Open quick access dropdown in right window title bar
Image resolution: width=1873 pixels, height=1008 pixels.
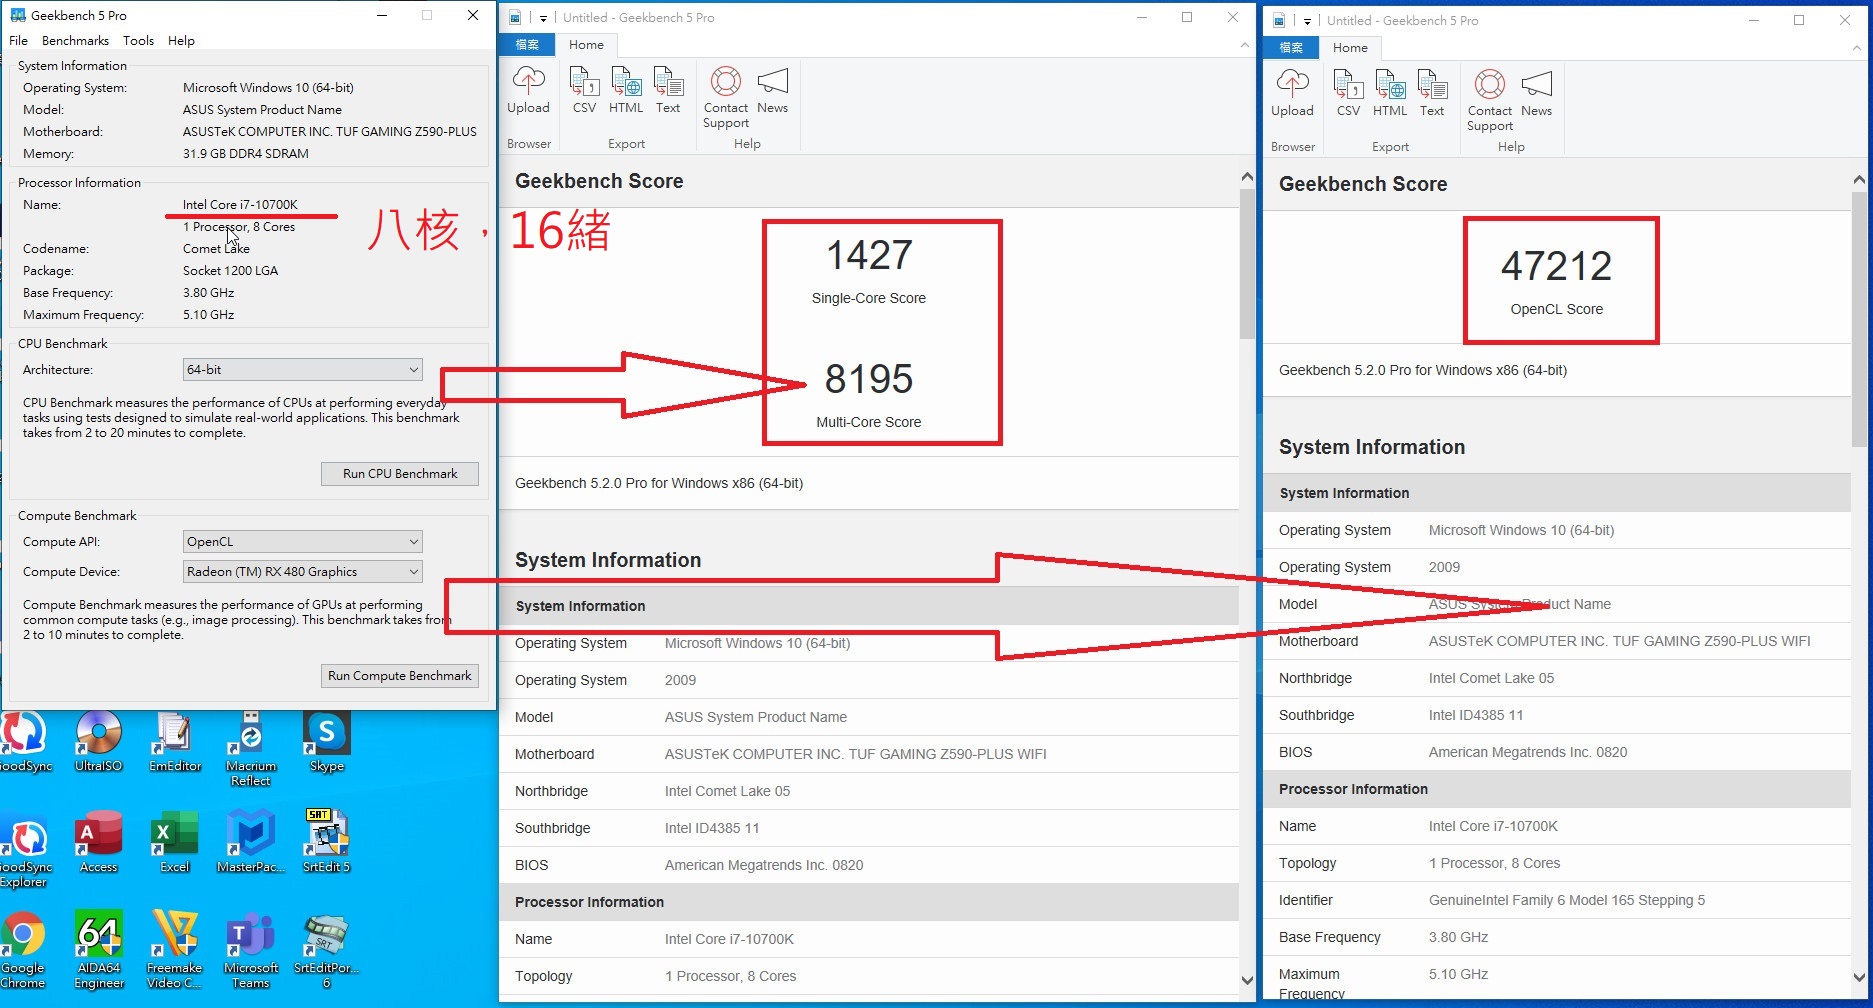[1307, 21]
